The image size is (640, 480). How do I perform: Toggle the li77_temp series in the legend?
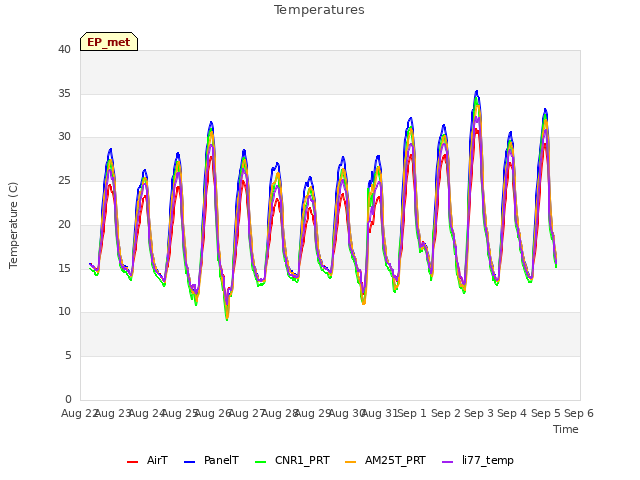(478, 461)
